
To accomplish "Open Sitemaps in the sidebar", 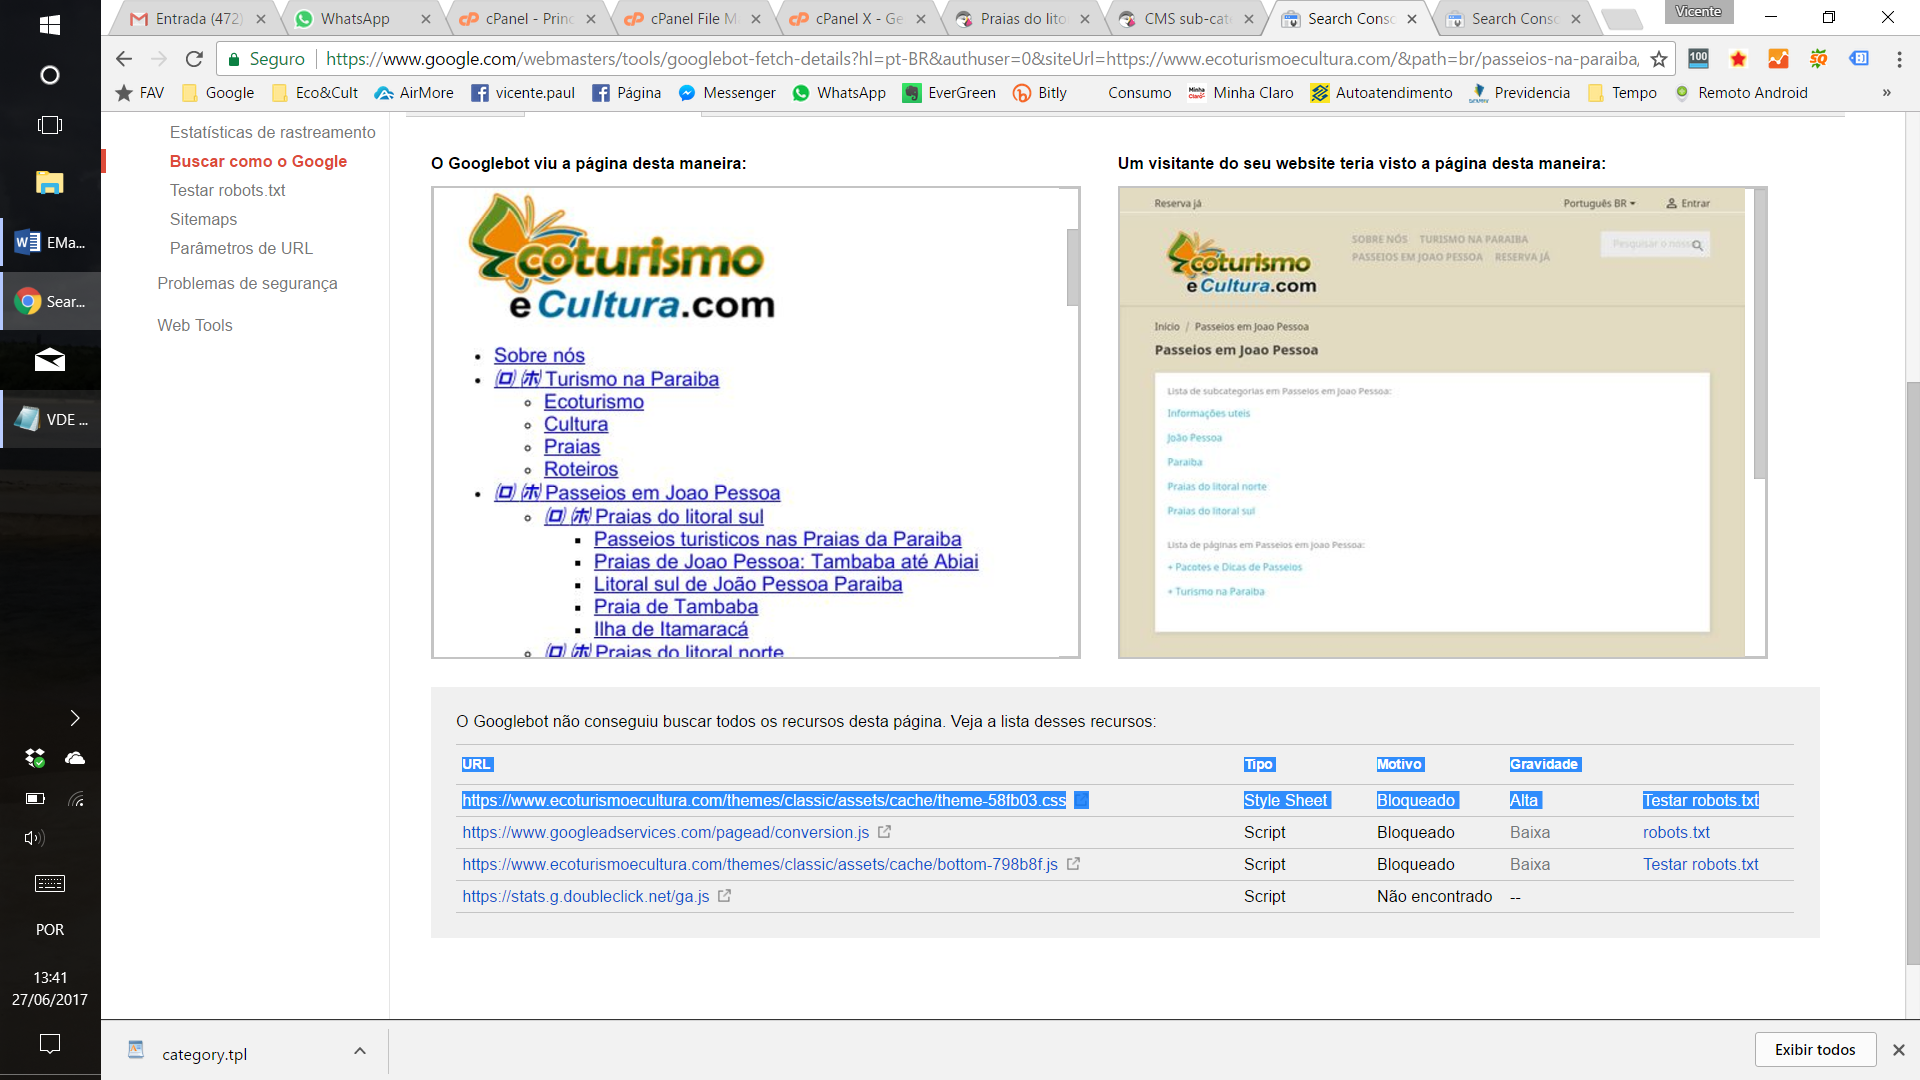I will click(x=203, y=219).
